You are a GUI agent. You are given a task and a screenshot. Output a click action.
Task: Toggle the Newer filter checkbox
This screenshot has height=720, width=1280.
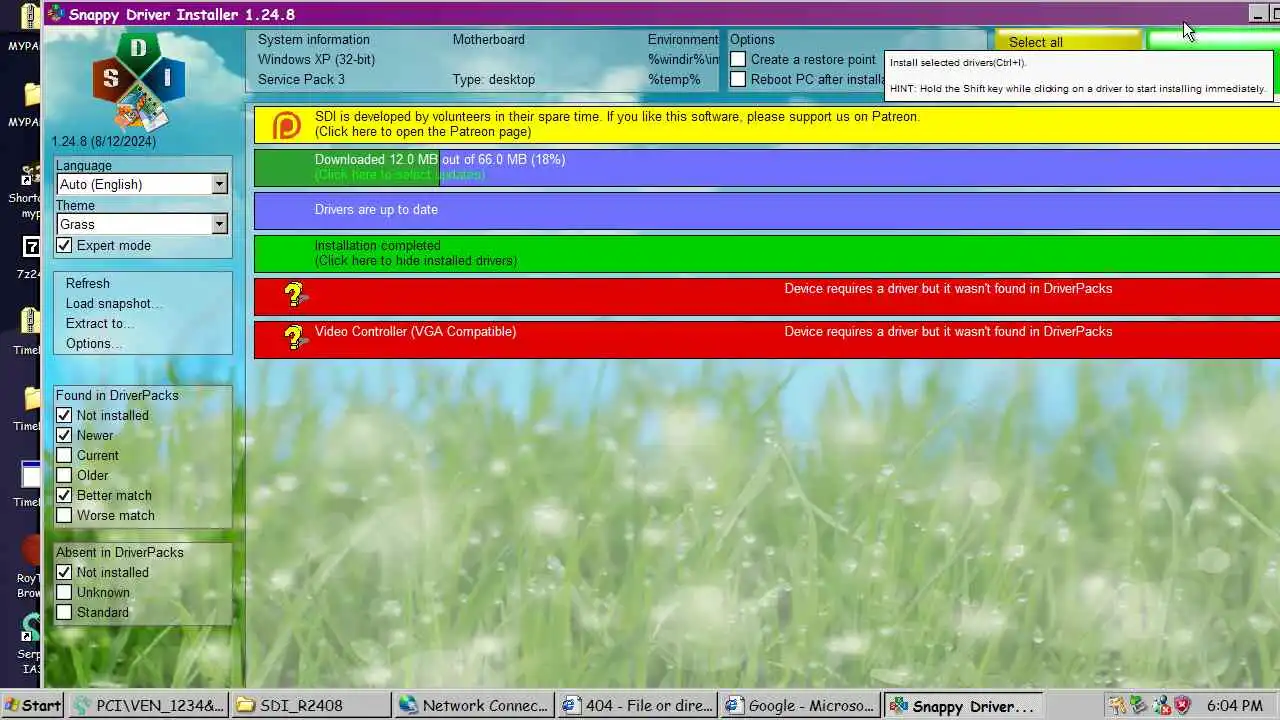coord(64,435)
